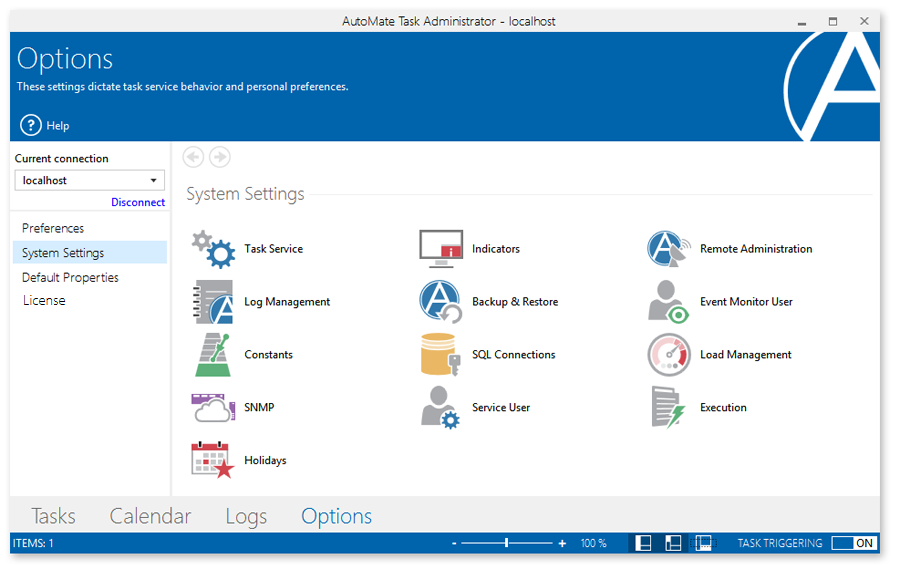
Task: Open the Event Monitor User icon
Action: point(669,302)
